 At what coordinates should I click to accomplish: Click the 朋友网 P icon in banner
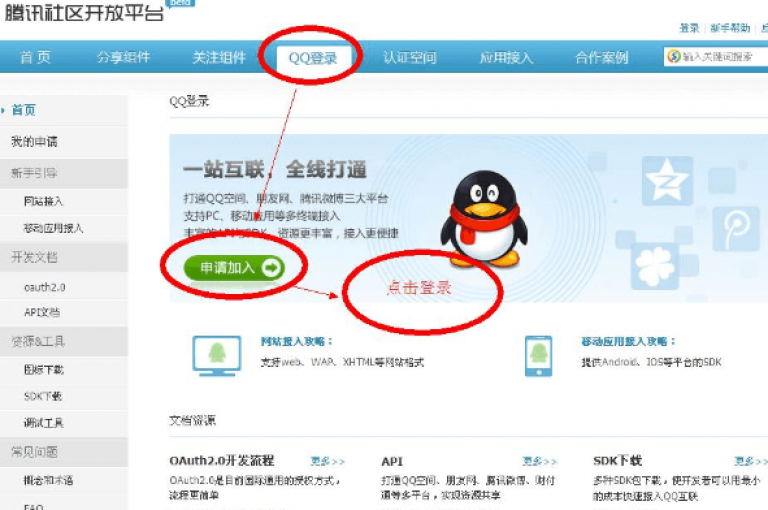coord(736,229)
